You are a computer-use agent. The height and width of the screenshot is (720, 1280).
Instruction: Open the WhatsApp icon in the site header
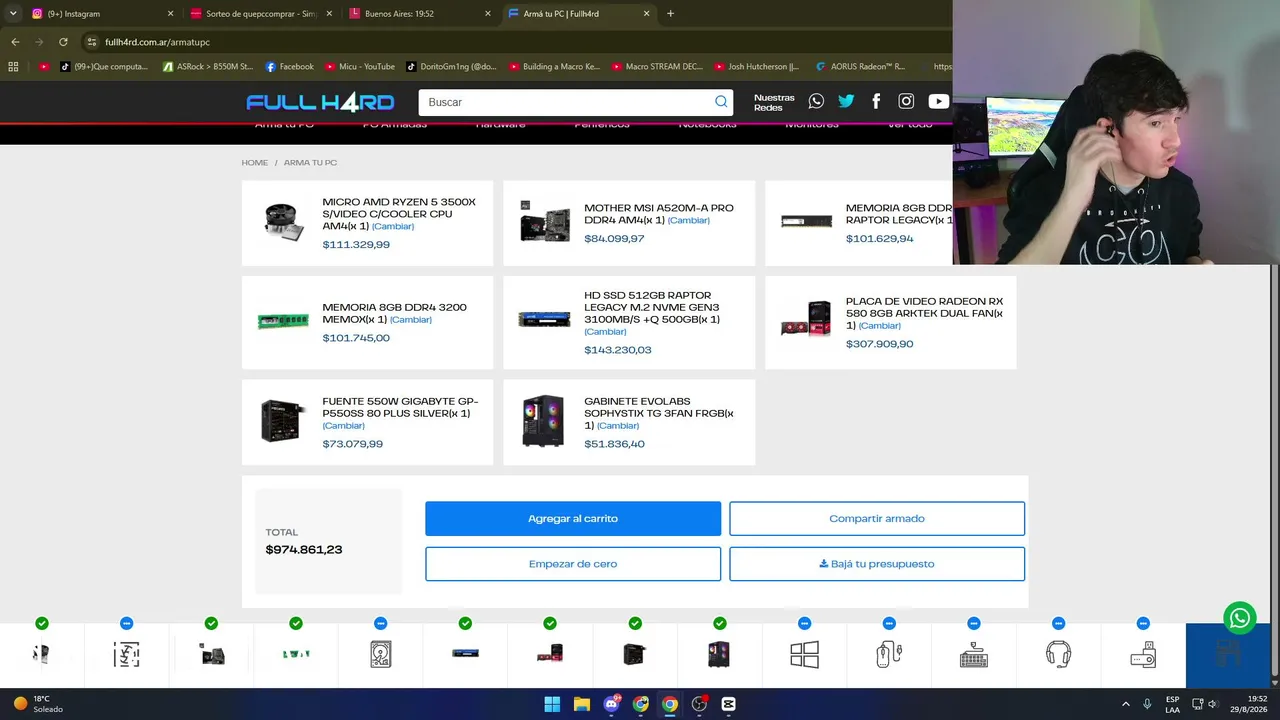coord(816,101)
